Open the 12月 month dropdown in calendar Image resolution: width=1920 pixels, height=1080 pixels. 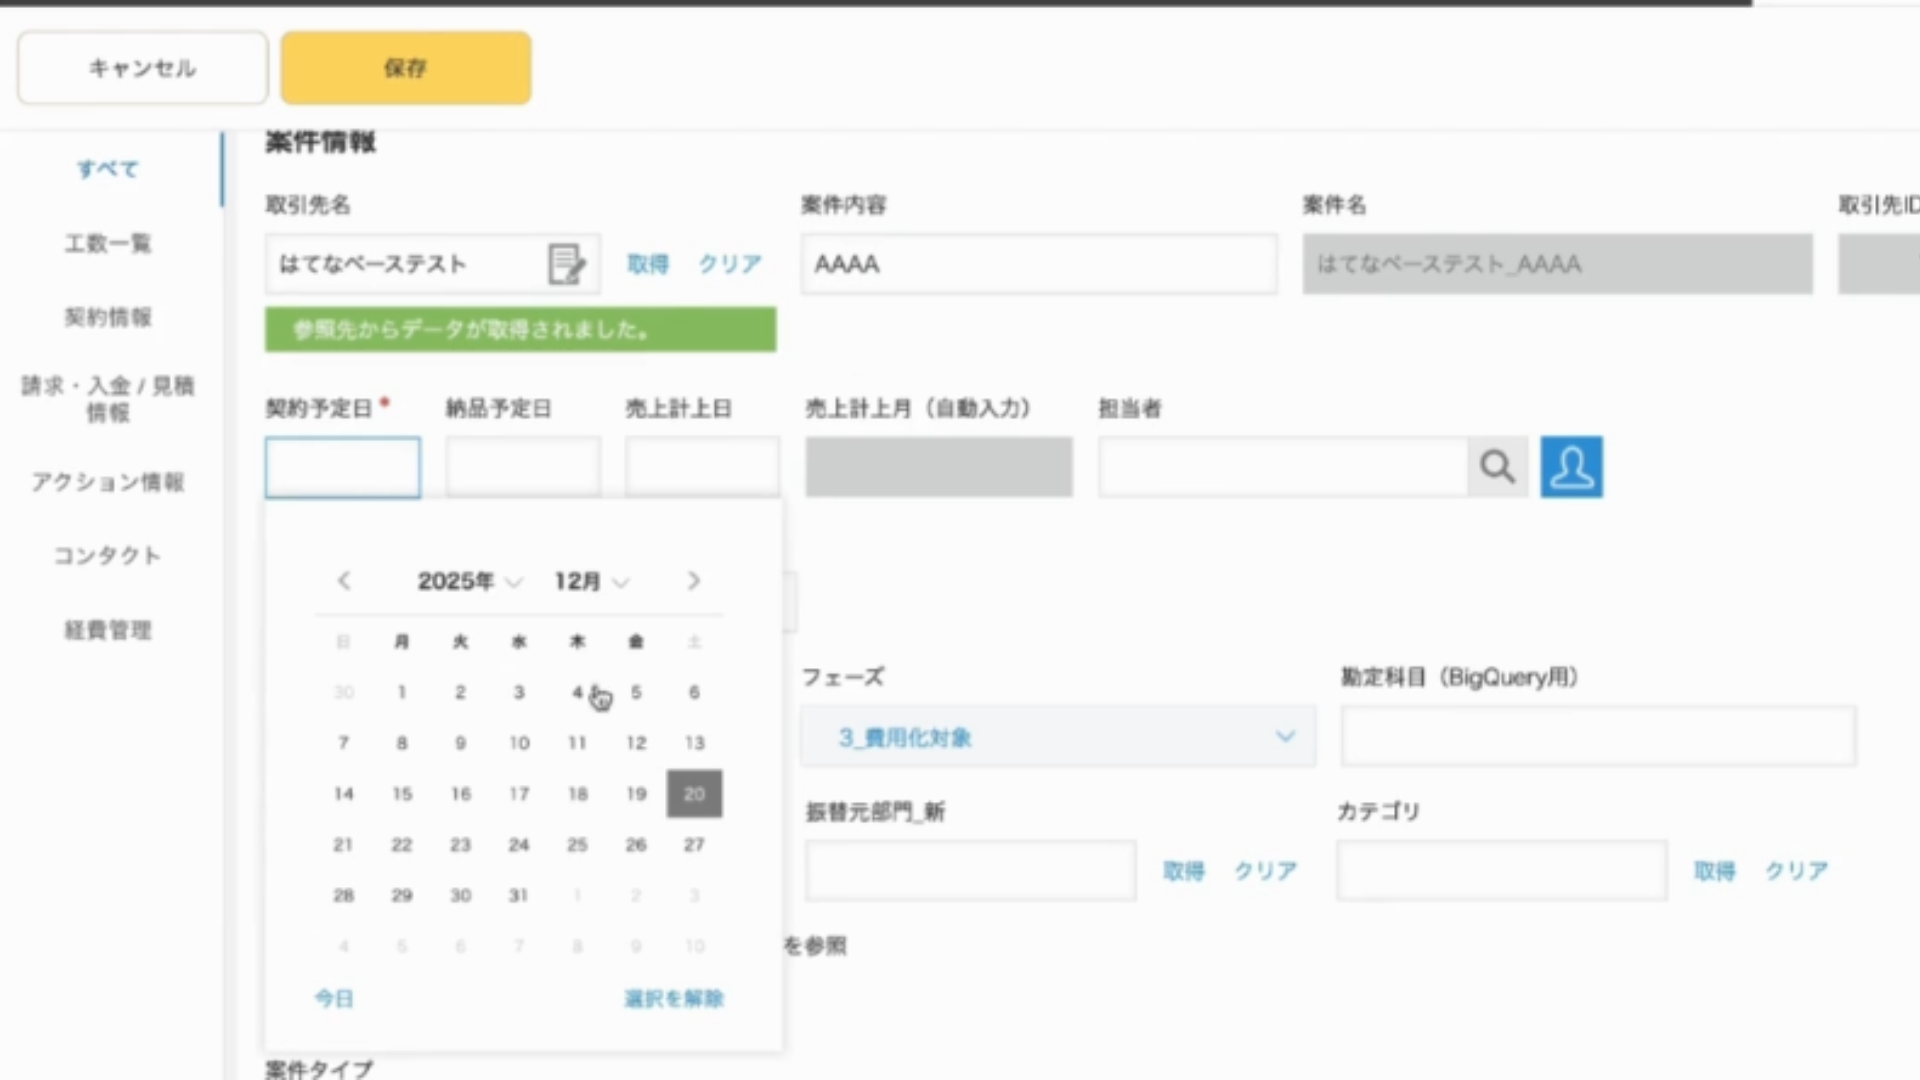tap(591, 581)
